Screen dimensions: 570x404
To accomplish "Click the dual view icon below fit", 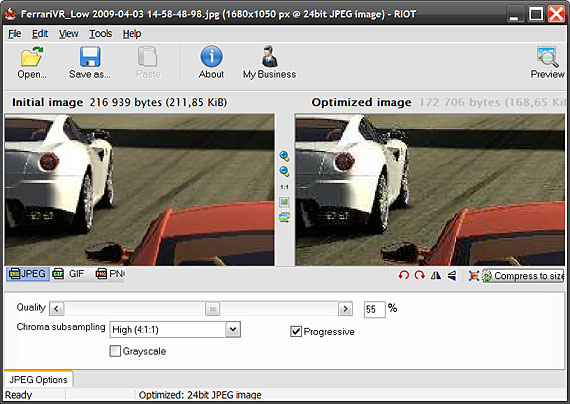I will [284, 217].
